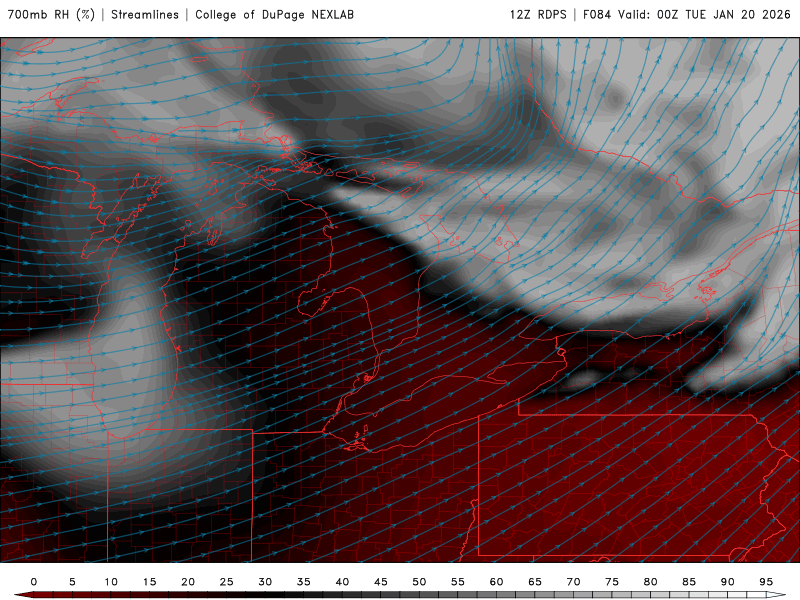800x600 pixels.
Task: Click the "30" value on the color scale
Action: click(265, 582)
